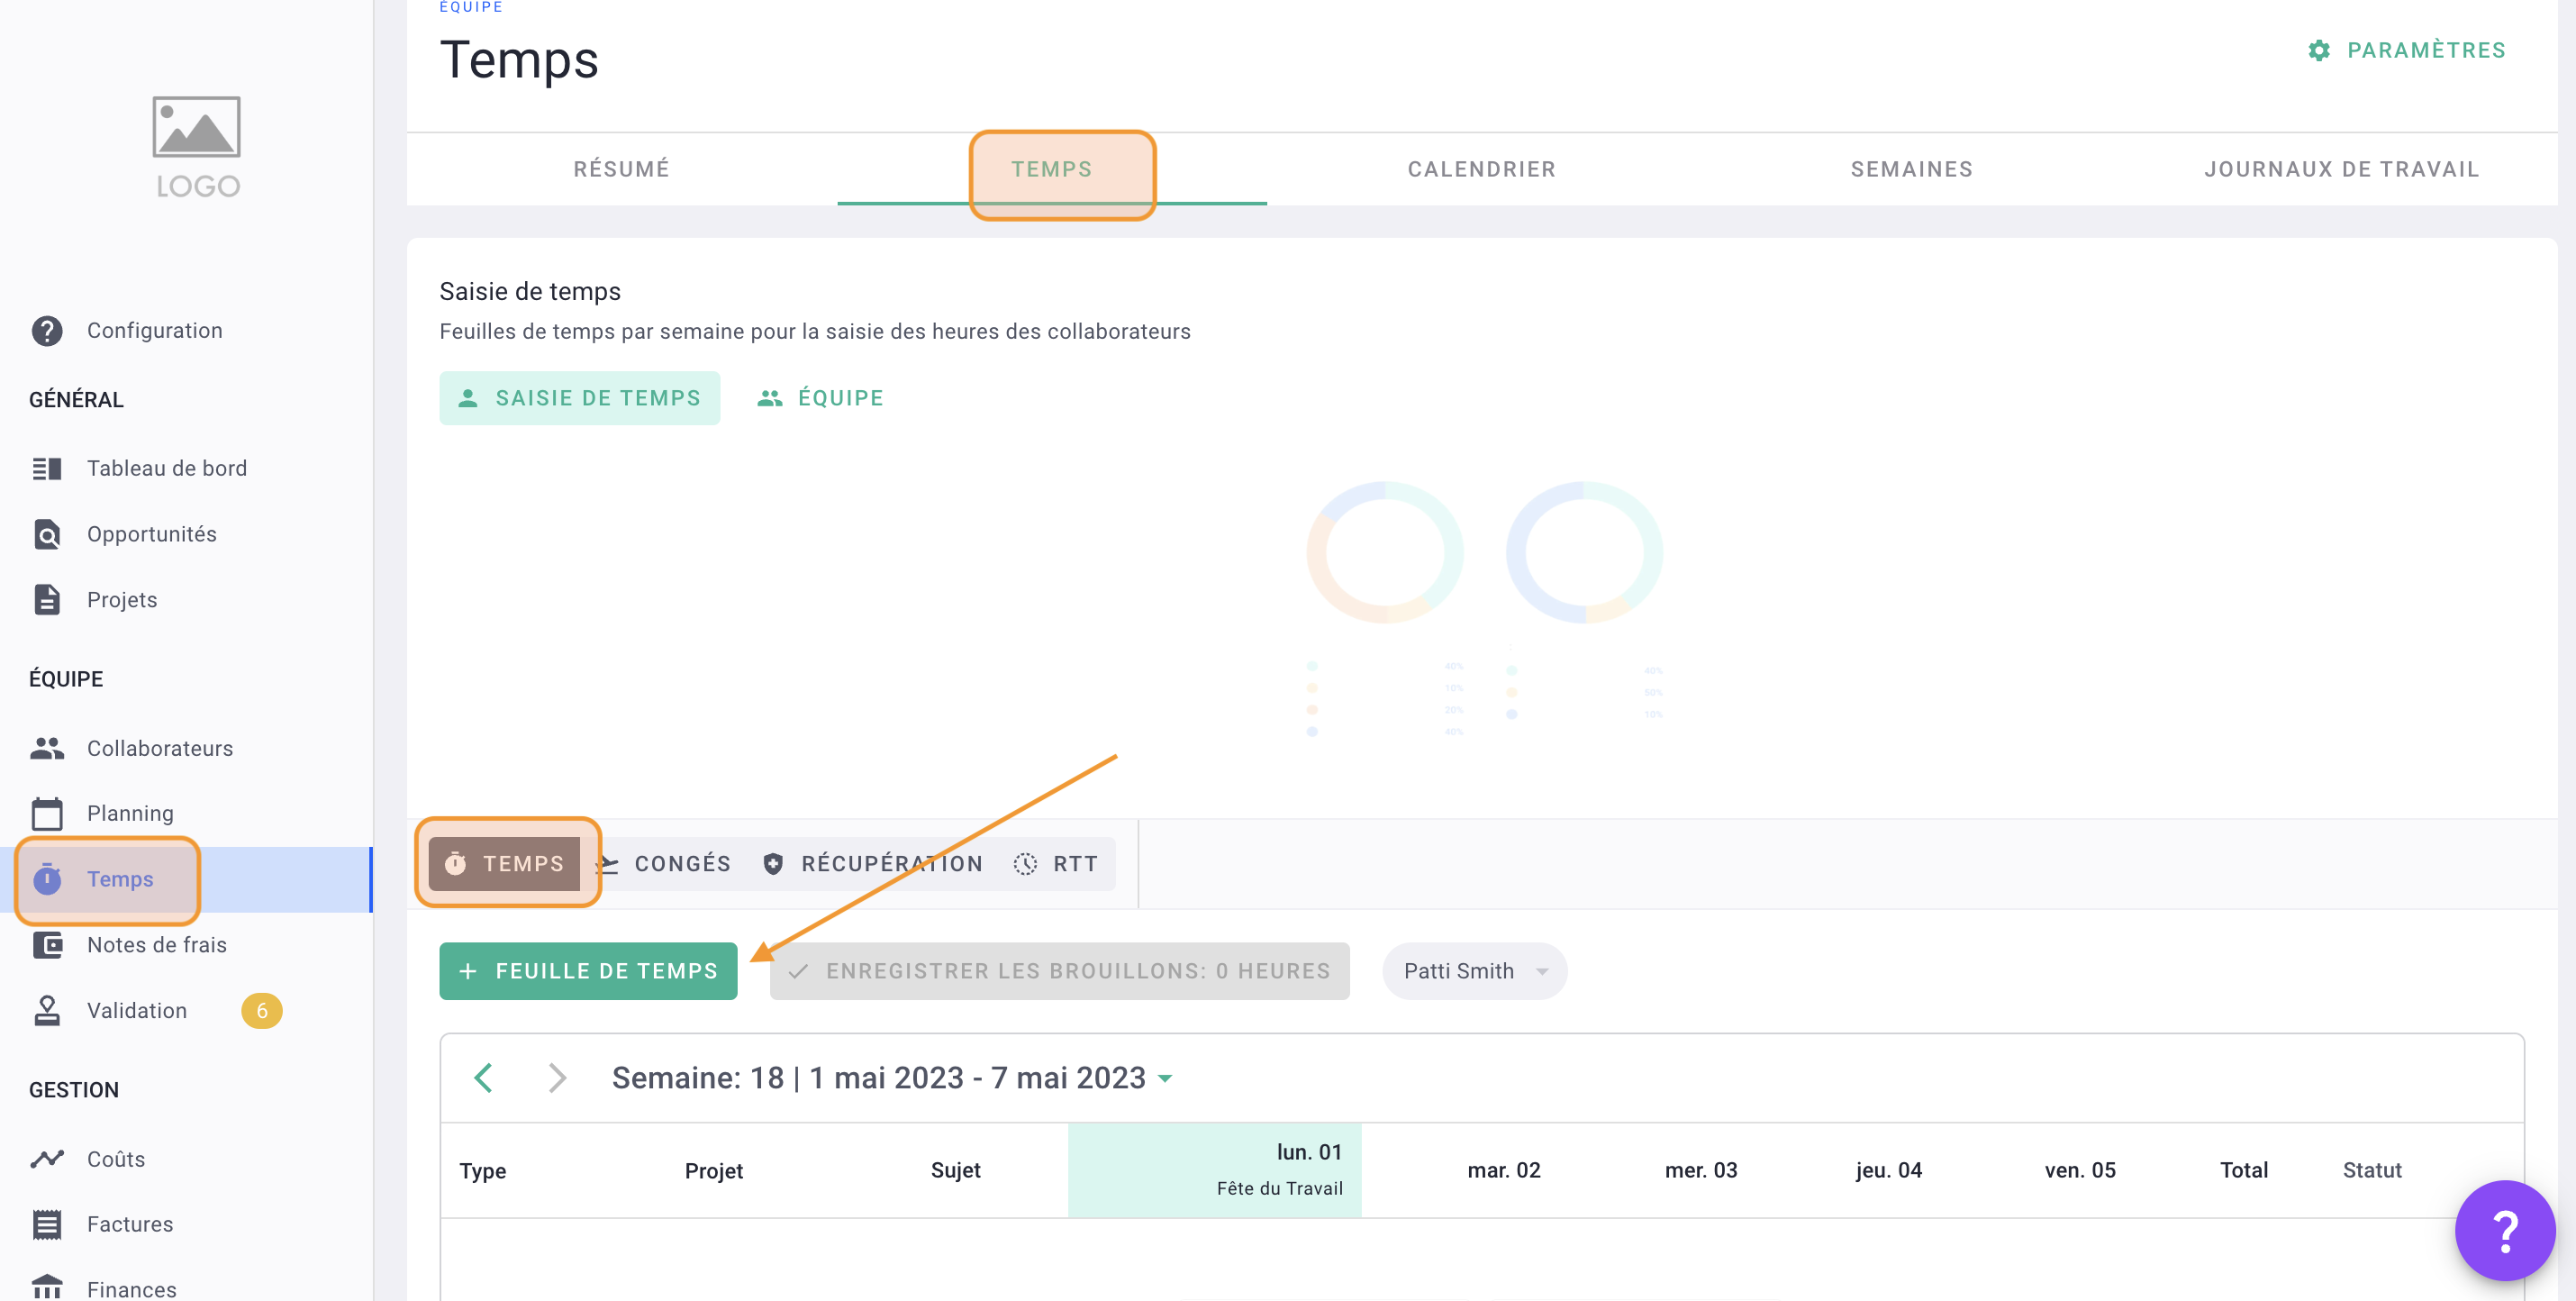This screenshot has height=1301, width=2576.
Task: Select the Saisie de temps view
Action: tap(580, 398)
